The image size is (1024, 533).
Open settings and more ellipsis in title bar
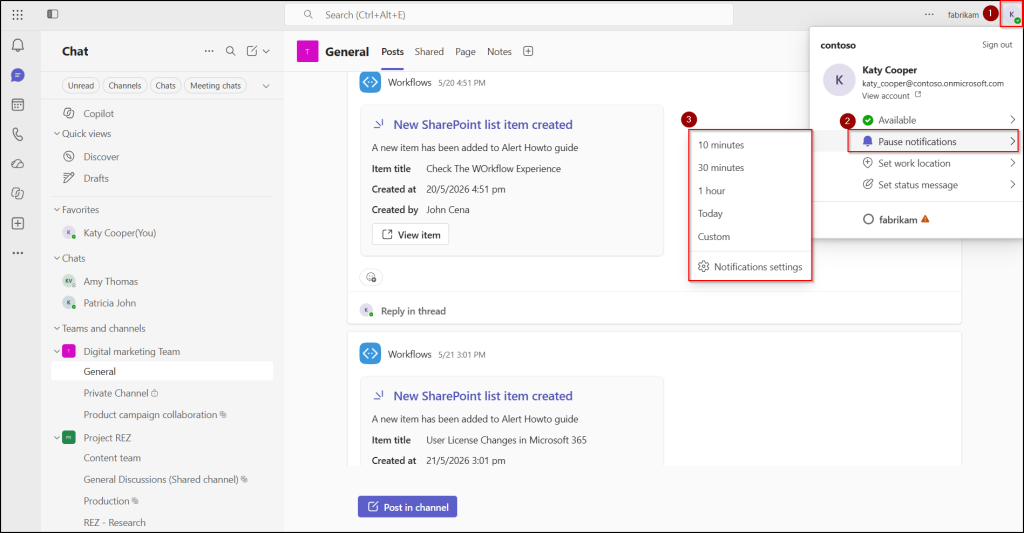[929, 14]
